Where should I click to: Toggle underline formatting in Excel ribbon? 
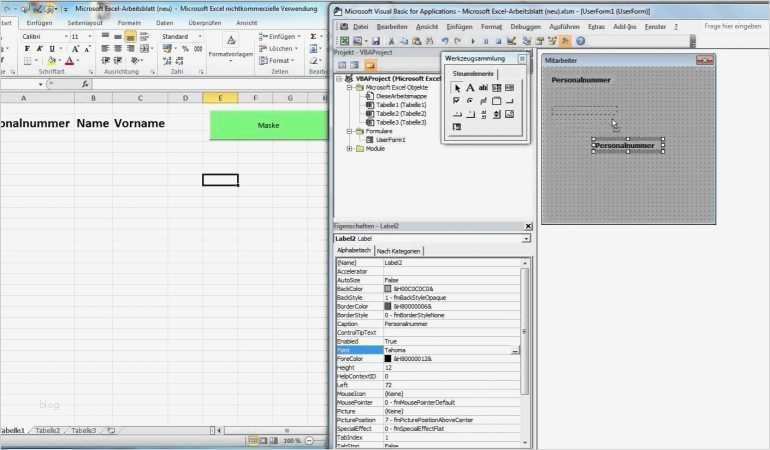coord(52,49)
